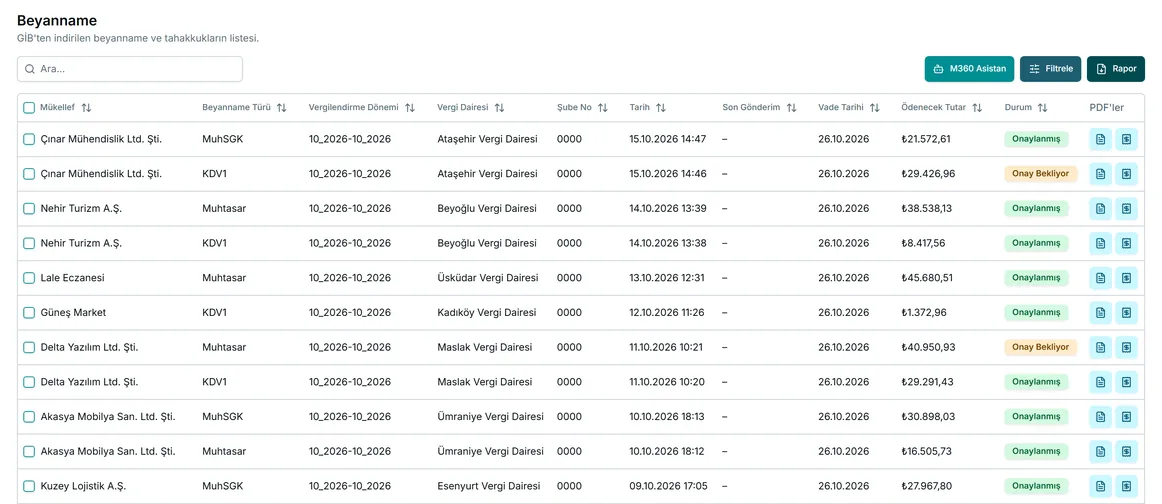This screenshot has width=1162, height=504.
Task: Sort by Vade Tarihi column
Action: pyautogui.click(x=874, y=107)
